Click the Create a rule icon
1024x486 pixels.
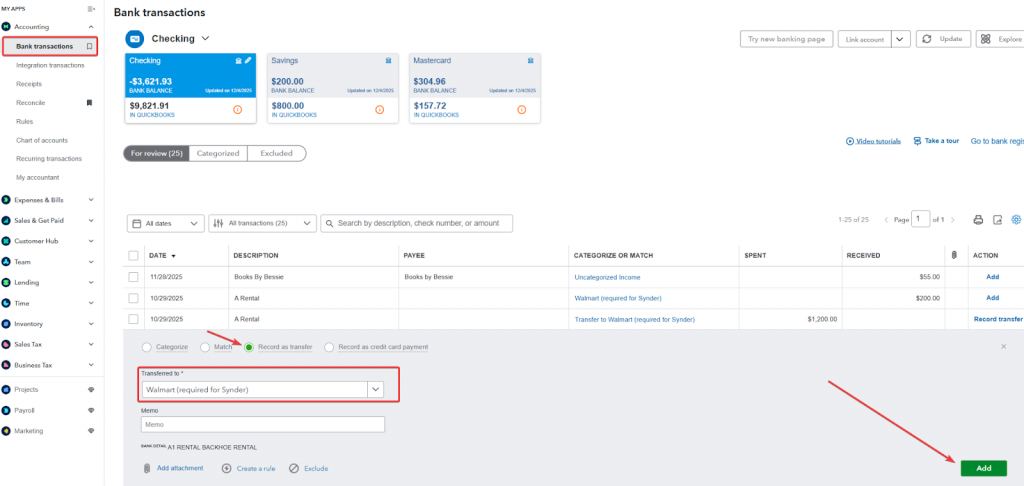tap(227, 468)
